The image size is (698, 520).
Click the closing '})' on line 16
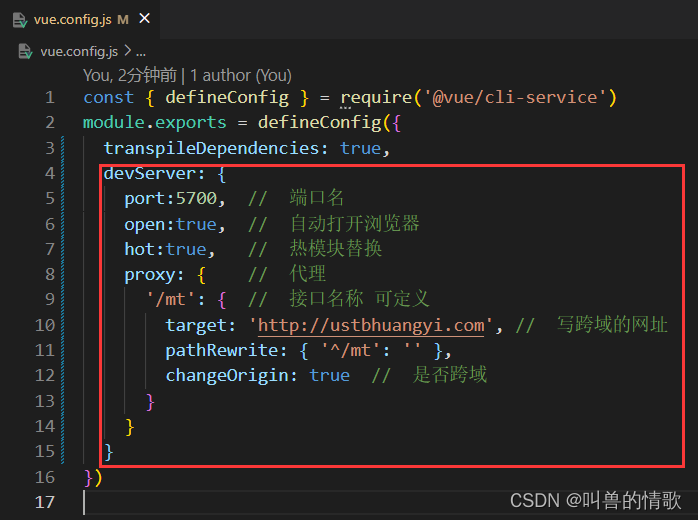pyautogui.click(x=93, y=478)
